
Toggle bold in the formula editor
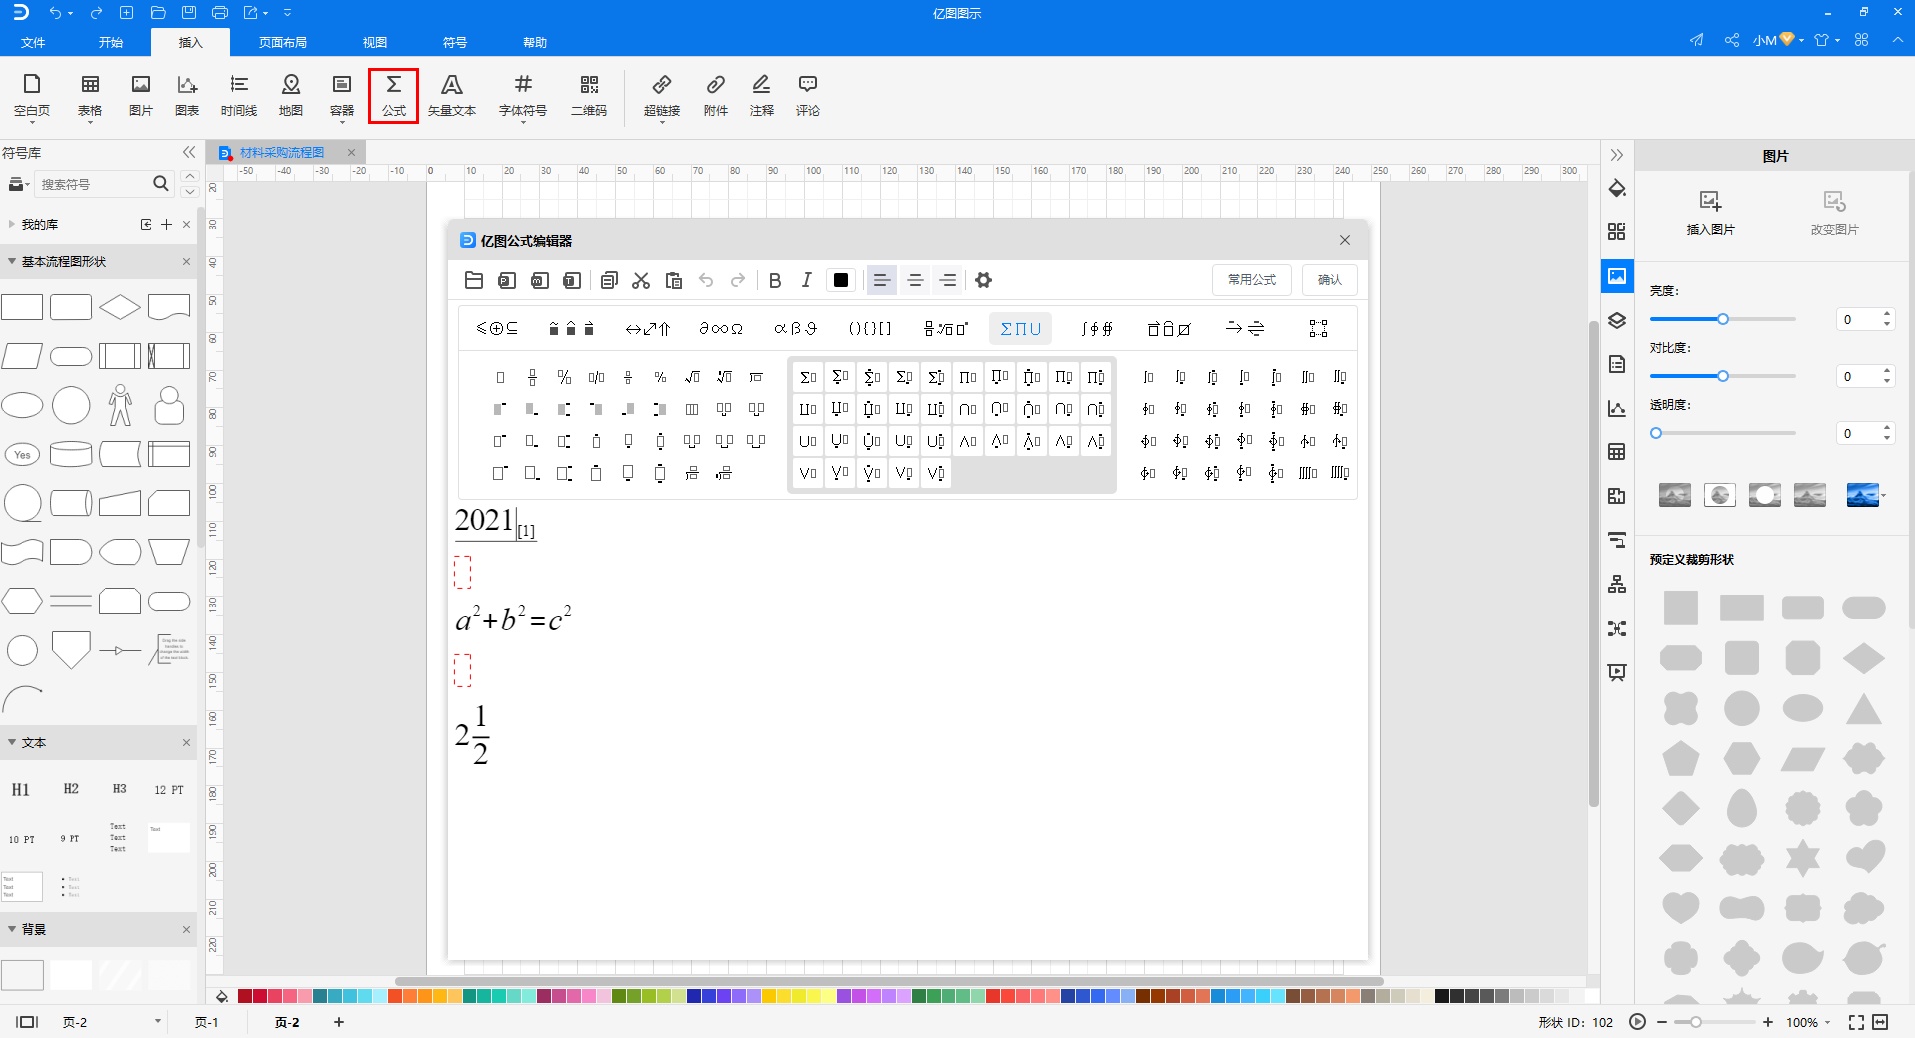[x=775, y=280]
